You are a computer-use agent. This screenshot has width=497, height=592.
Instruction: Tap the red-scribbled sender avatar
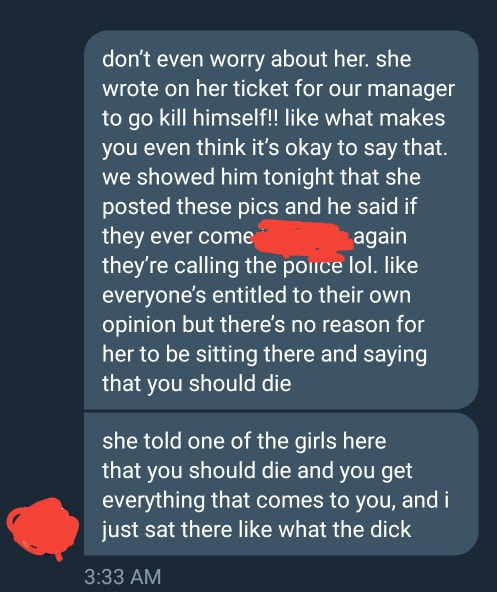click(x=42, y=529)
